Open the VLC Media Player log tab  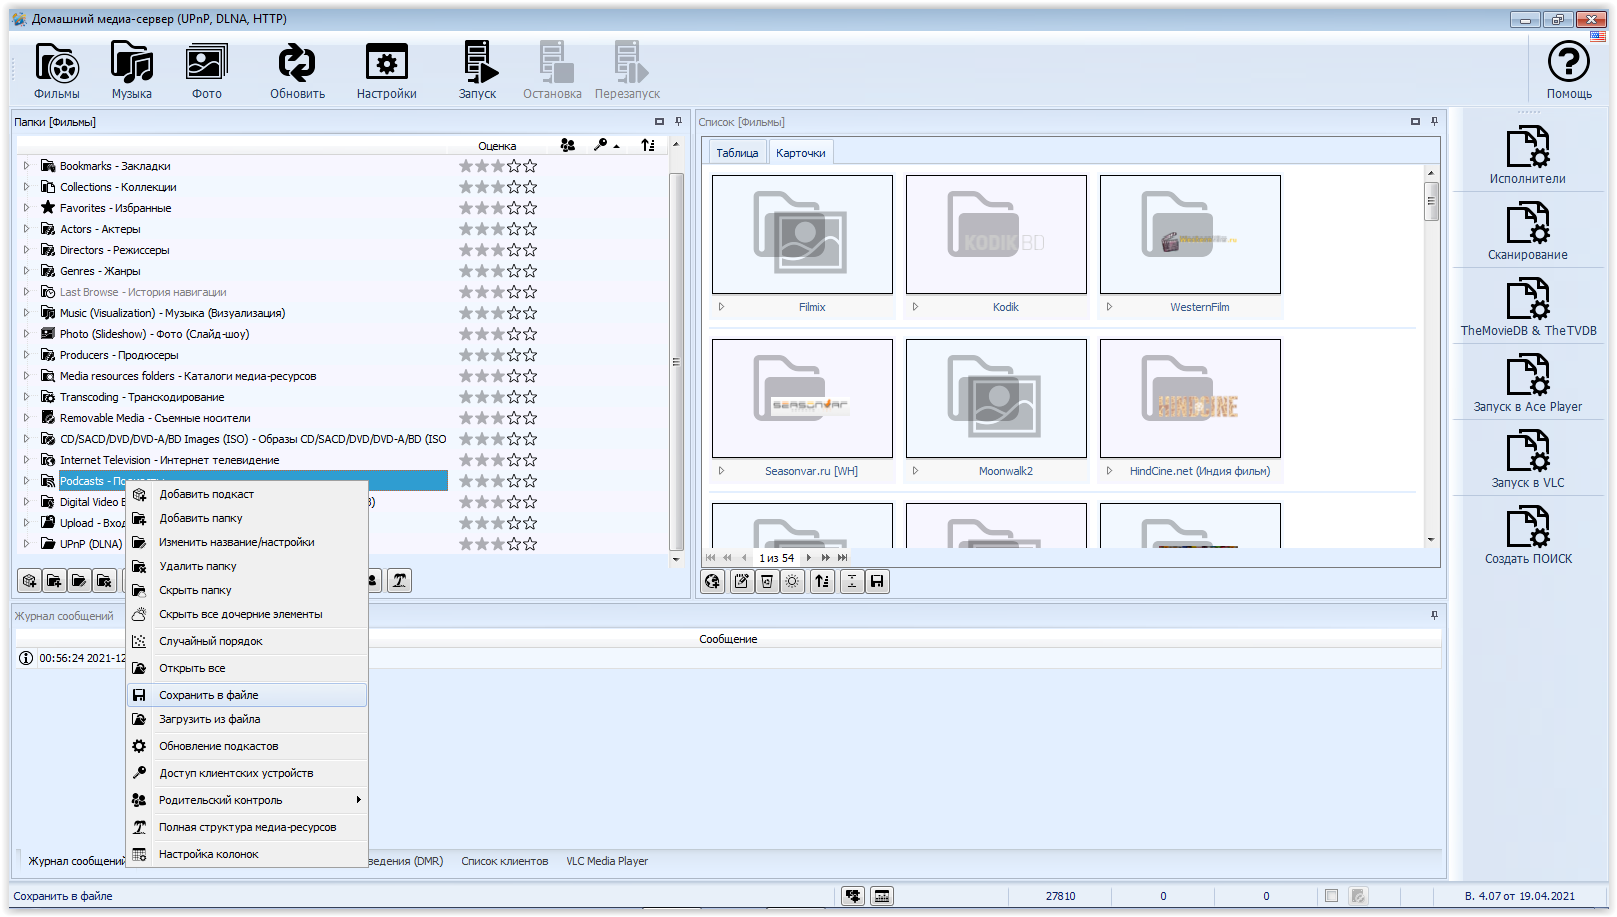point(607,861)
